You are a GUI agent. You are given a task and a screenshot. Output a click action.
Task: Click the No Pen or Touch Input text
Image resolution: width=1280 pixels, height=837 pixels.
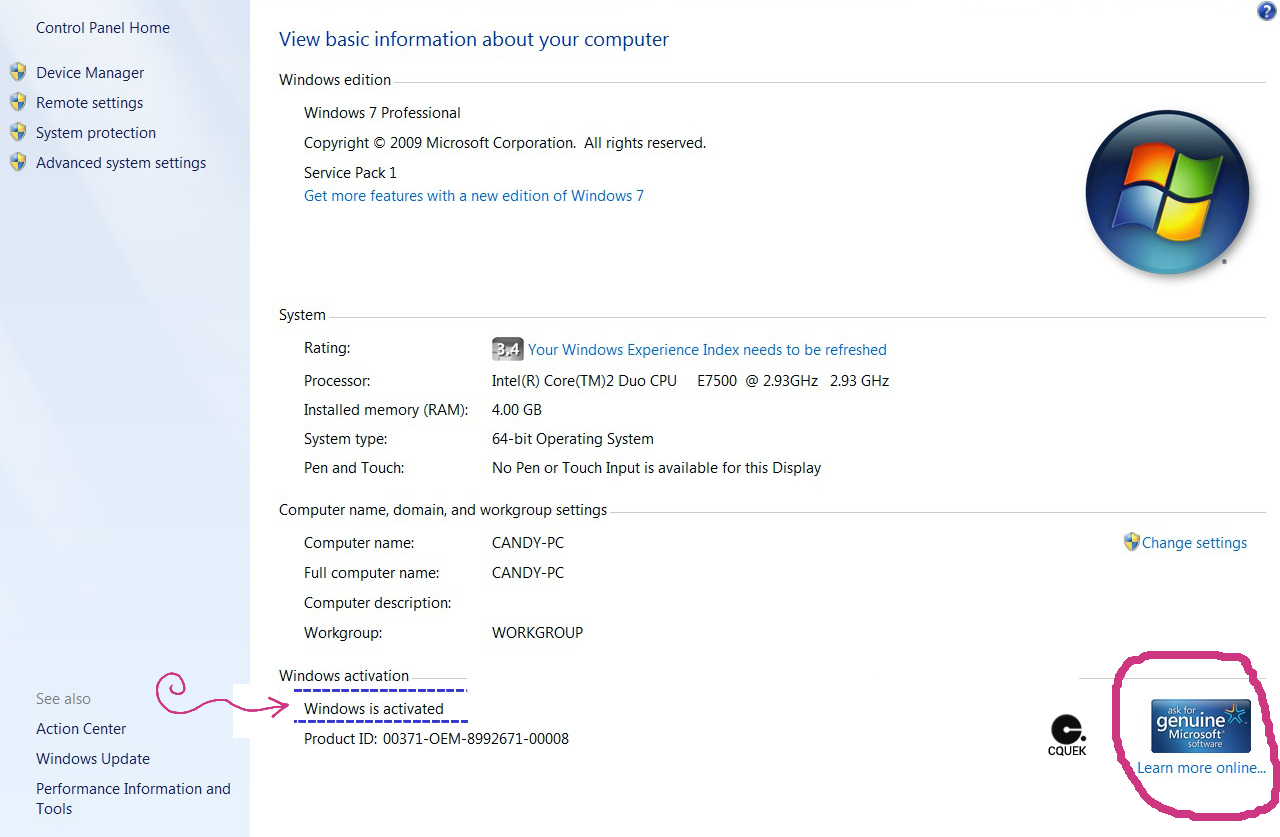656,468
